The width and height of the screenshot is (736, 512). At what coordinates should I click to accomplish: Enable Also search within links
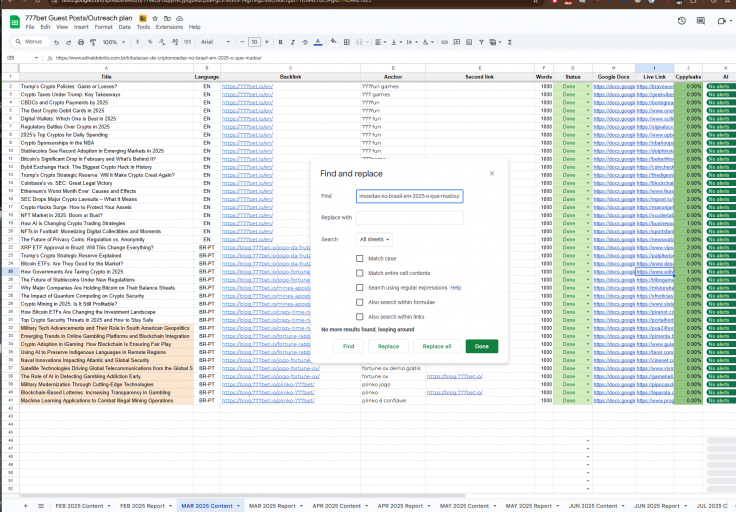point(360,317)
